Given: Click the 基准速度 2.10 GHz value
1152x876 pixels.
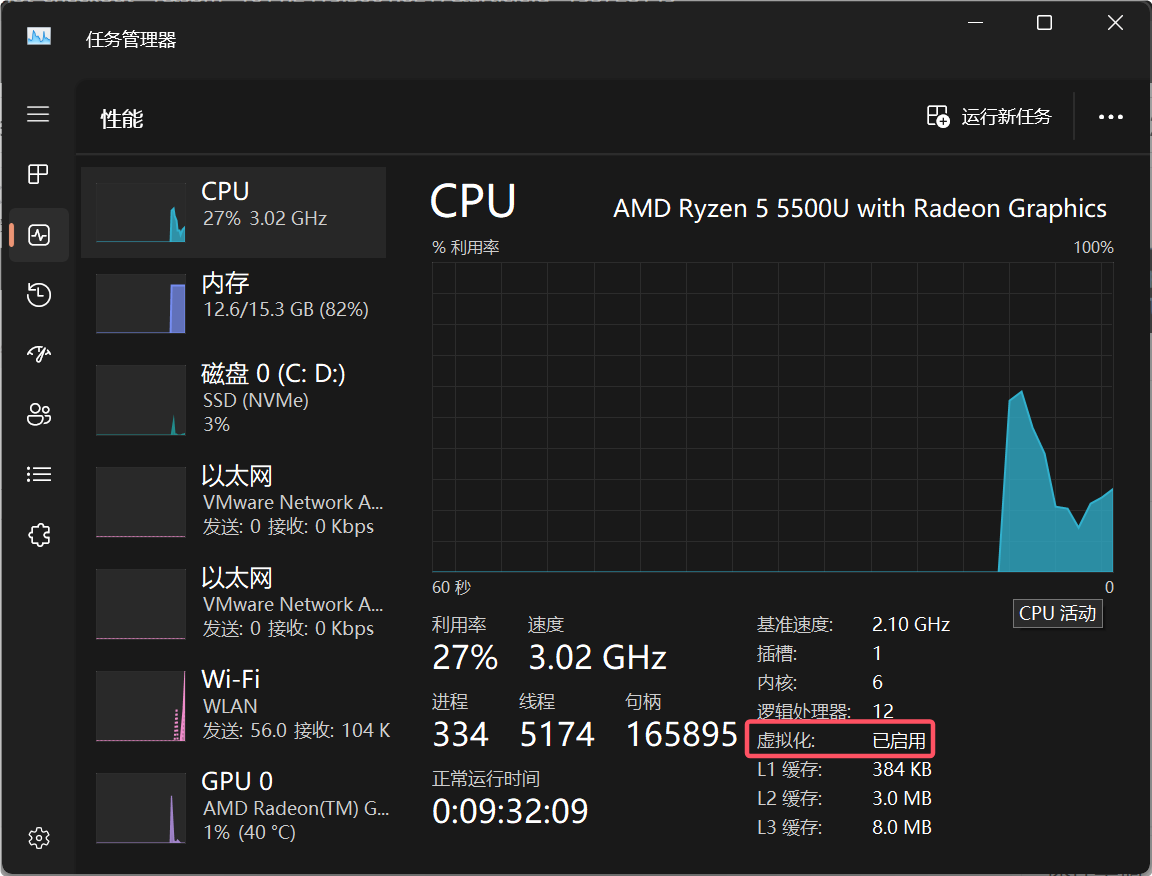Looking at the screenshot, I should [x=911, y=625].
